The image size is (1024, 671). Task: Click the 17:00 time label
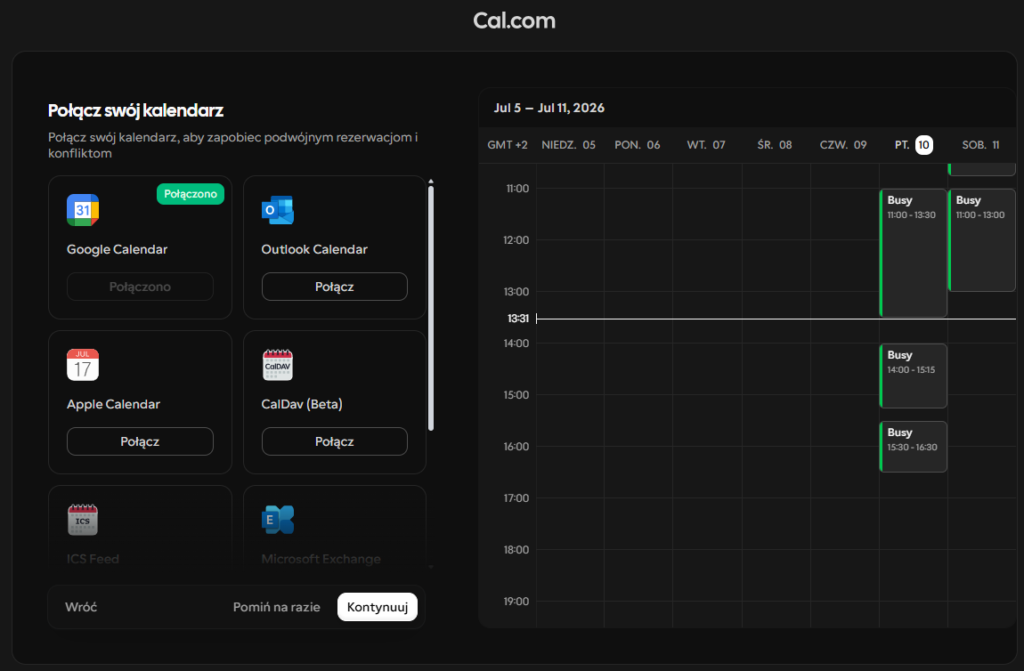(x=516, y=499)
